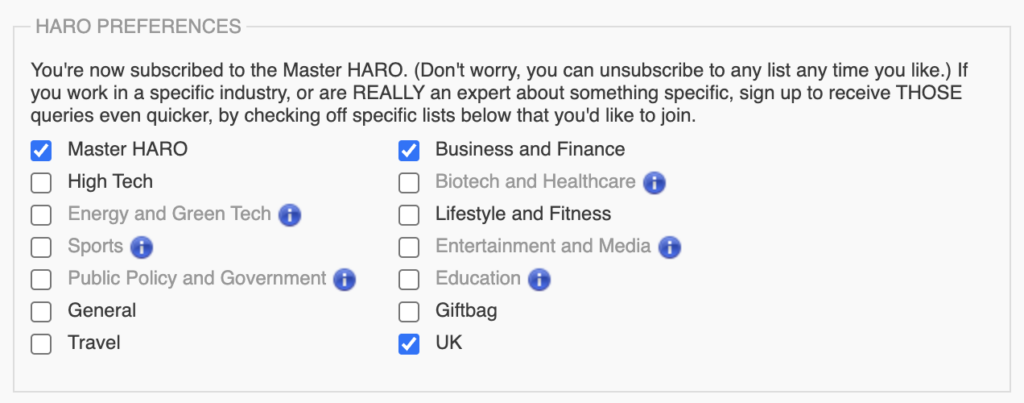Check the Biotech and Healthcare box
The width and height of the screenshot is (1024, 403).
(x=409, y=183)
